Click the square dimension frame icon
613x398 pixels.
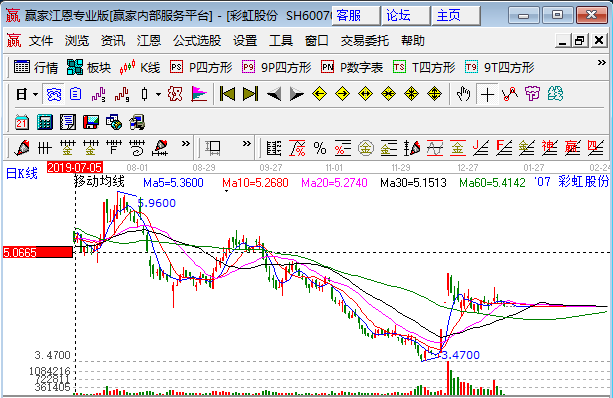click(213, 148)
